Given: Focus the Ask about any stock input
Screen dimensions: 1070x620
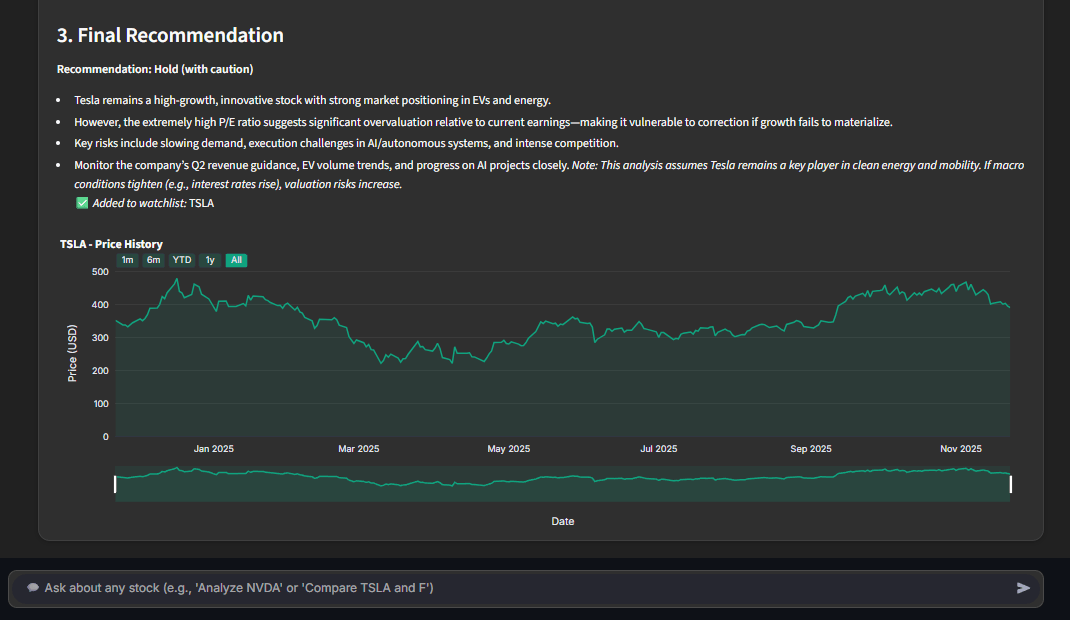Looking at the screenshot, I should pos(520,588).
